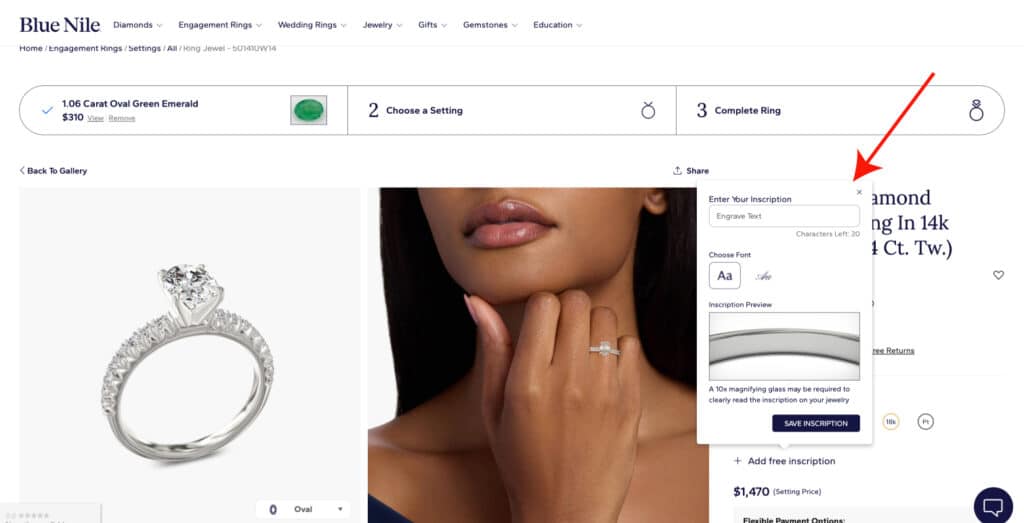This screenshot has width=1024, height=523.
Task: Select the Aa sans-serif font option
Action: click(725, 275)
